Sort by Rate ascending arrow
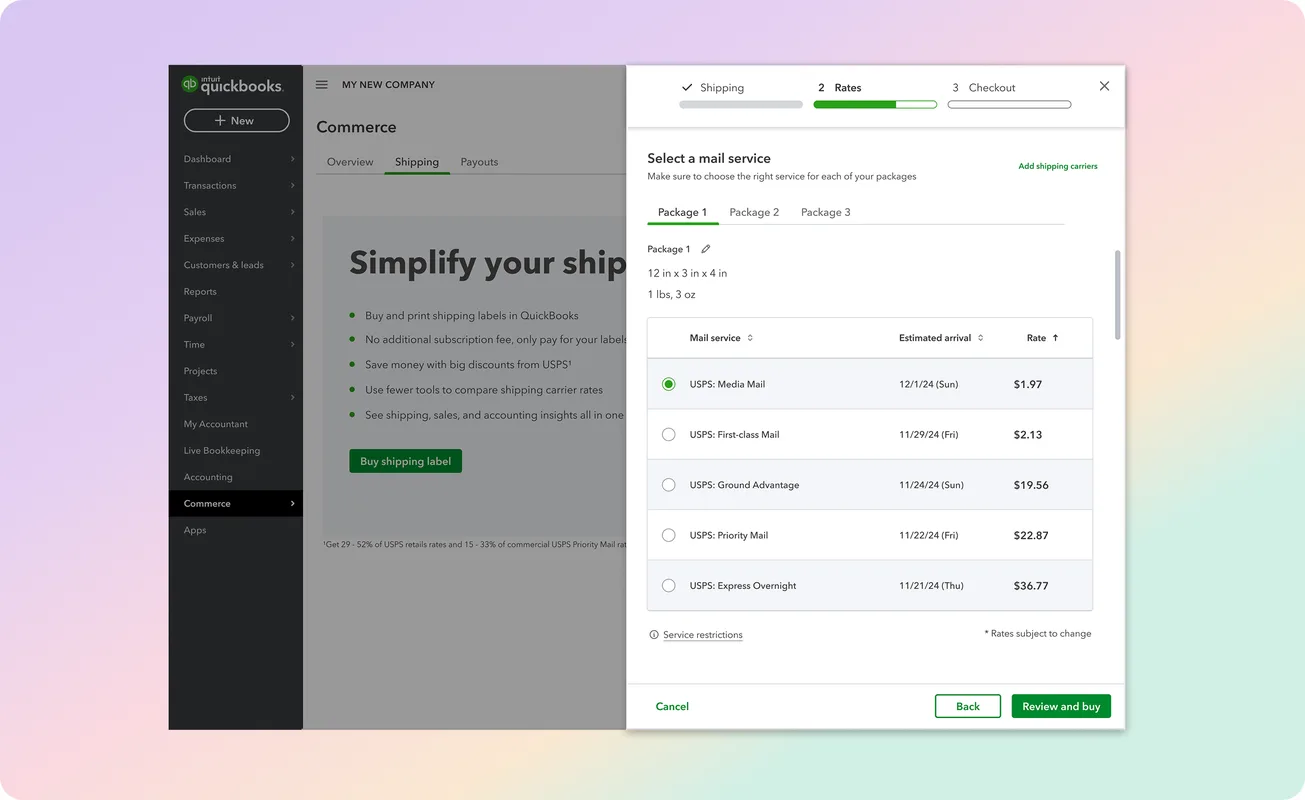 pyautogui.click(x=1055, y=338)
